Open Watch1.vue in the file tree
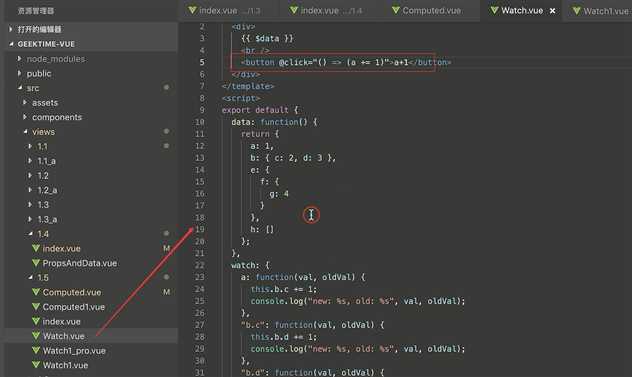632x377 pixels. (65, 365)
